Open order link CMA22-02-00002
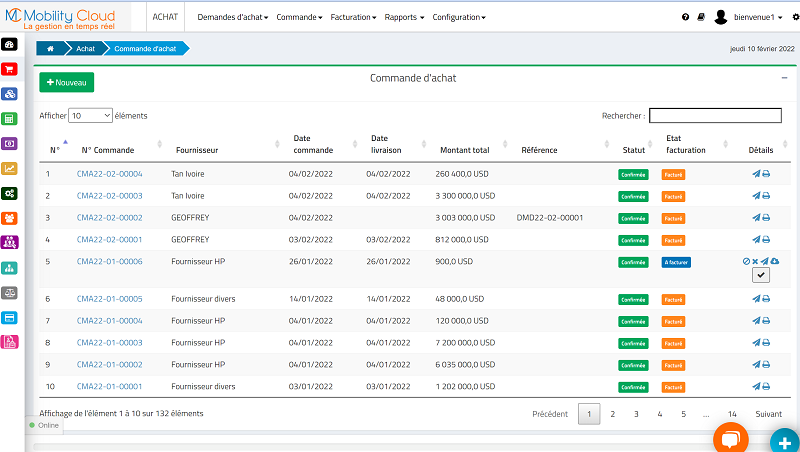The width and height of the screenshot is (800, 452). [109, 217]
